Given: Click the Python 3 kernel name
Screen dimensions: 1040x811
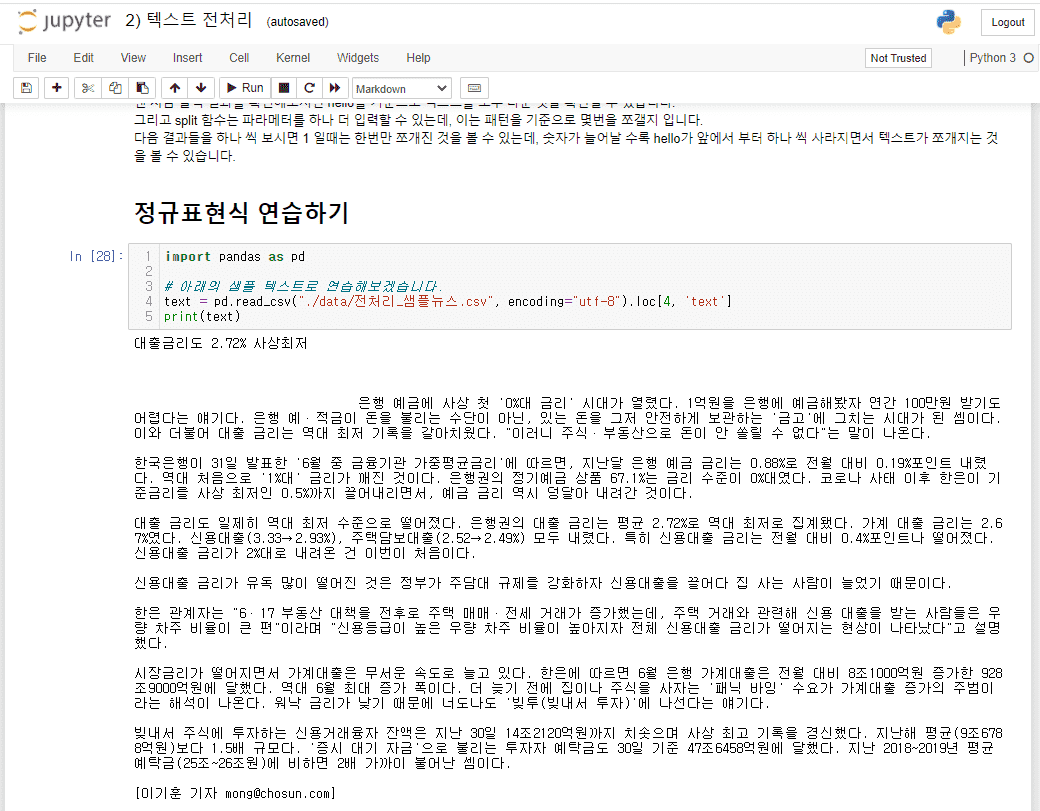Looking at the screenshot, I should coord(992,58).
